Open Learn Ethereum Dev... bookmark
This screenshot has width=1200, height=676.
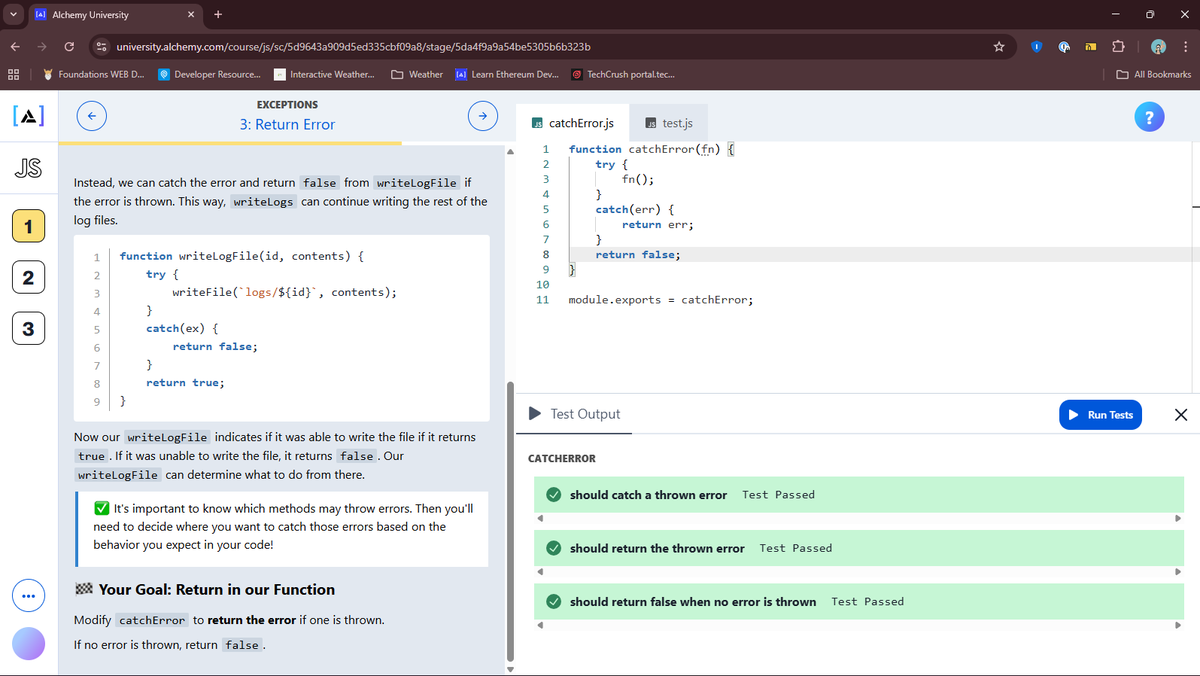[x=507, y=74]
